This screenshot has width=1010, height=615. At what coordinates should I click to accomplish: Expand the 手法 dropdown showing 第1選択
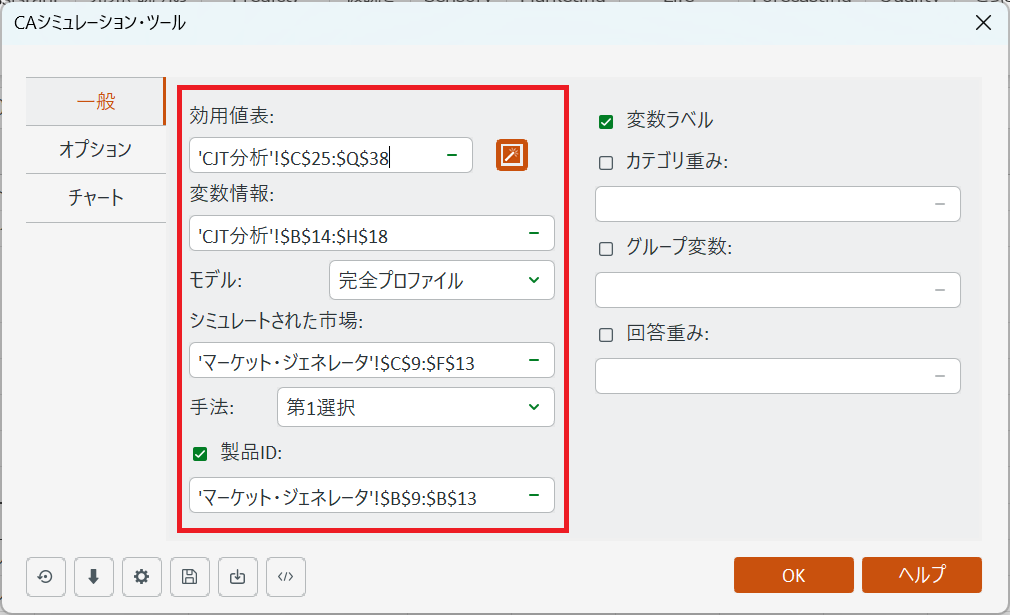pyautogui.click(x=415, y=407)
